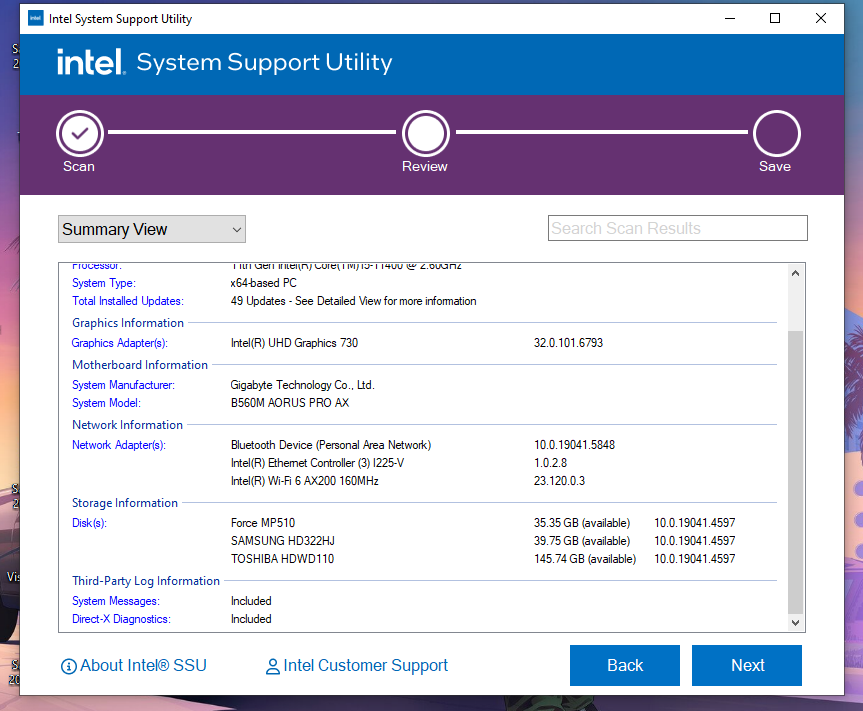Click TOSHIBA HDWD110 disk entry

pos(282,559)
